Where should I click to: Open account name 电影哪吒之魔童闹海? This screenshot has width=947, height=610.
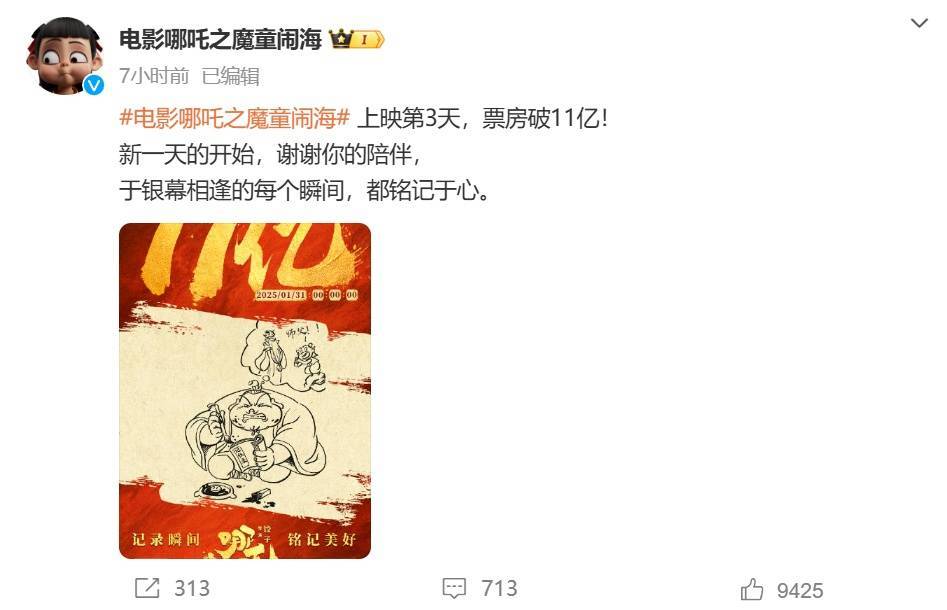220,40
